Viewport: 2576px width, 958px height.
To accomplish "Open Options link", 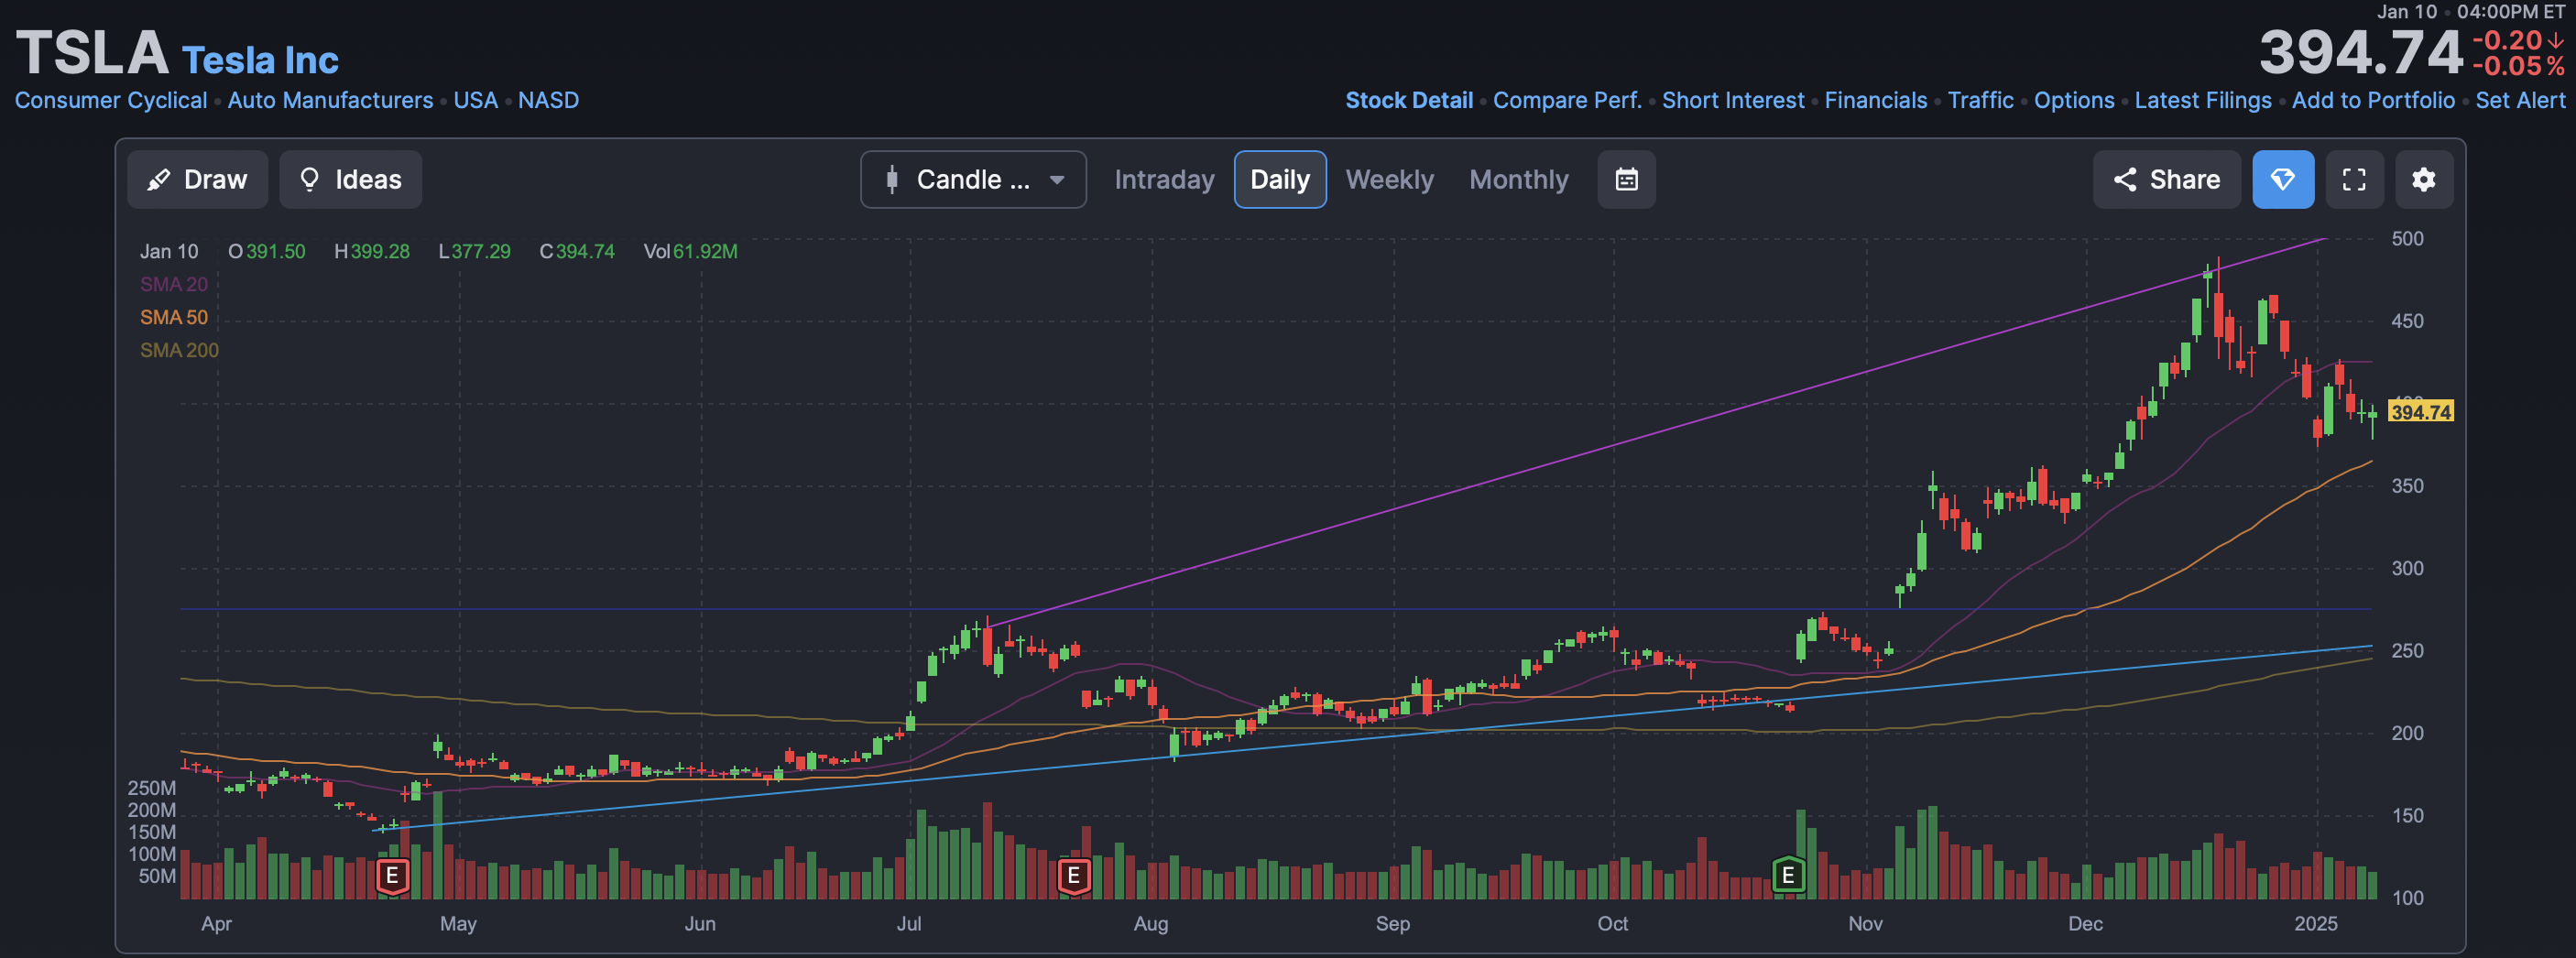I will pos(2074,100).
